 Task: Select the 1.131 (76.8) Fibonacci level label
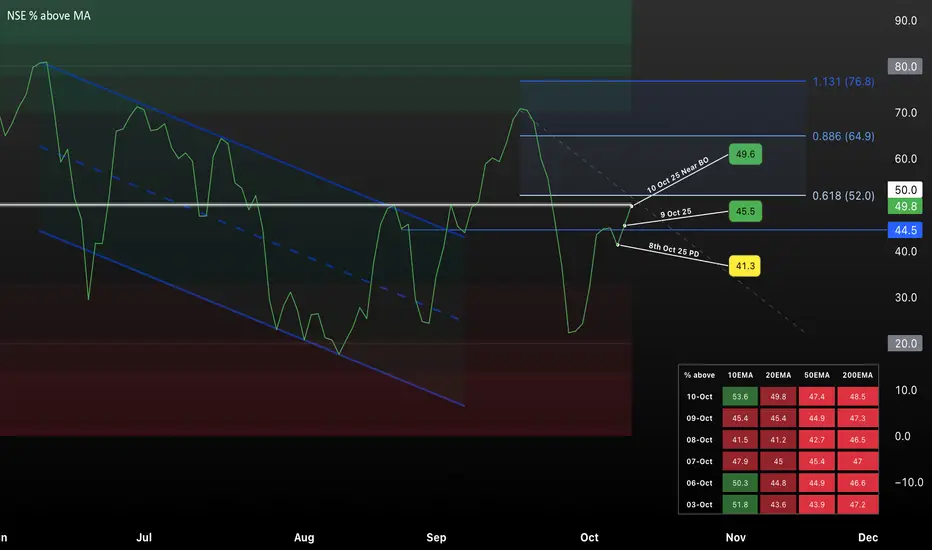coord(843,81)
